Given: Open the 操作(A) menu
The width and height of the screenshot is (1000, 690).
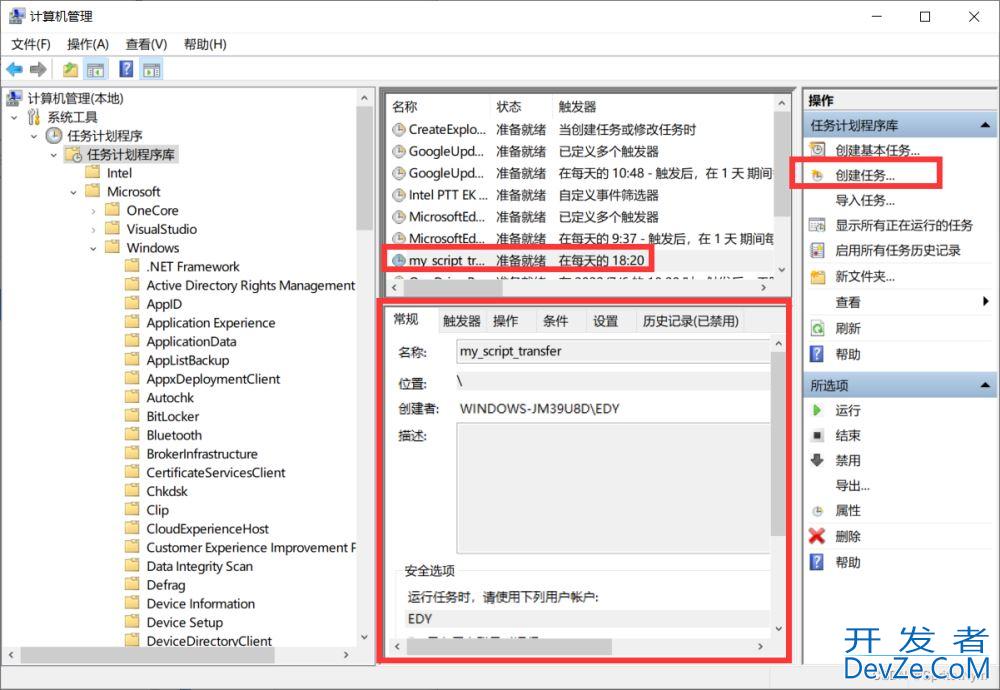Looking at the screenshot, I should coord(88,44).
